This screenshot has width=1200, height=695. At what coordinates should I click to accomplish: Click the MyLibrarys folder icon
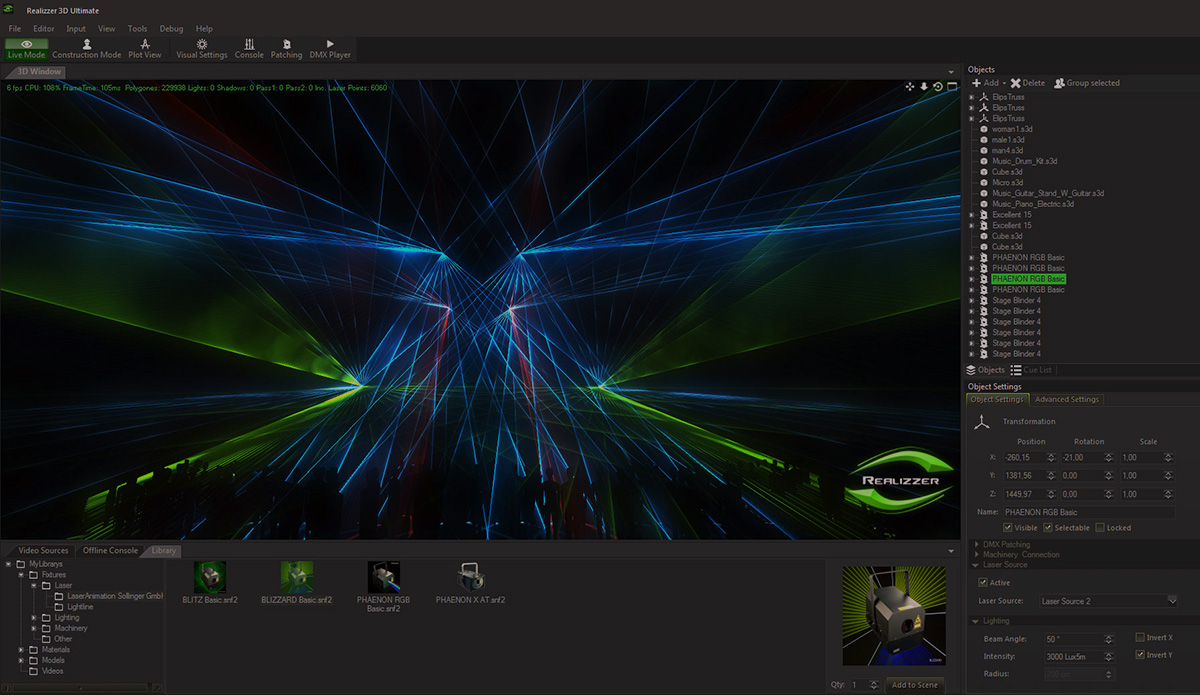click(x=21, y=564)
